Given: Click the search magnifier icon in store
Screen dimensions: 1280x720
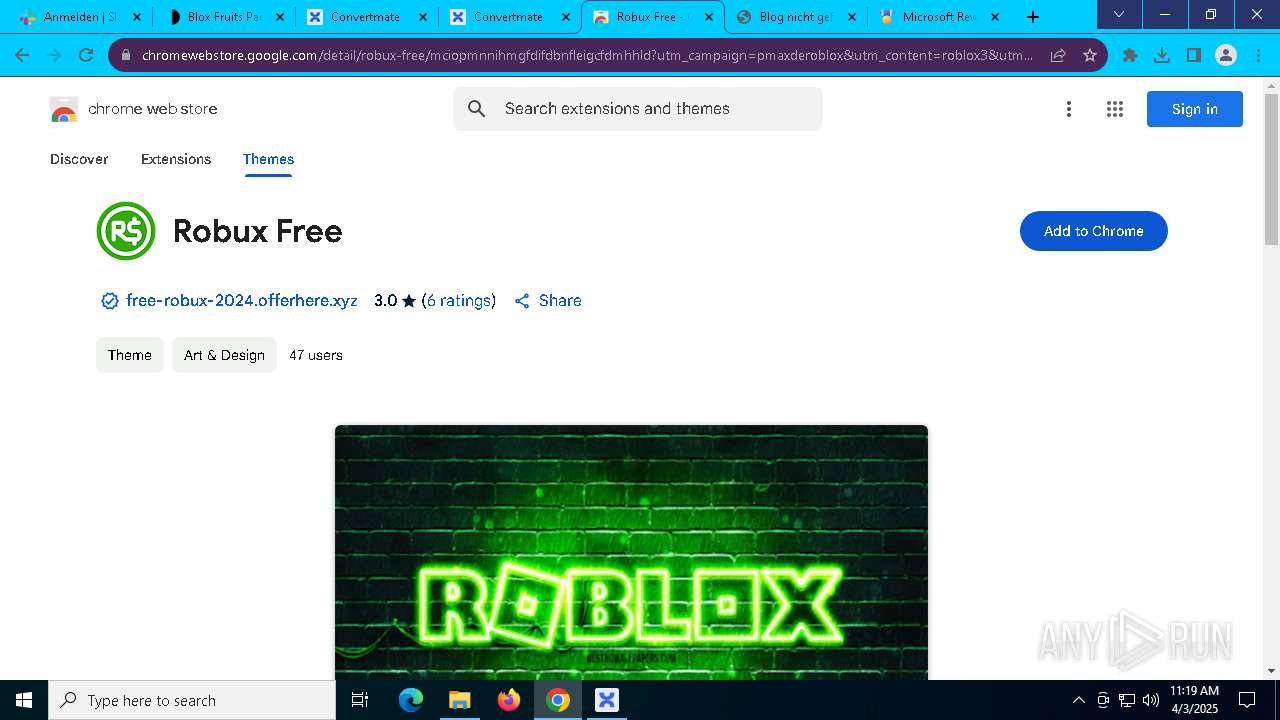Looking at the screenshot, I should 477,109.
